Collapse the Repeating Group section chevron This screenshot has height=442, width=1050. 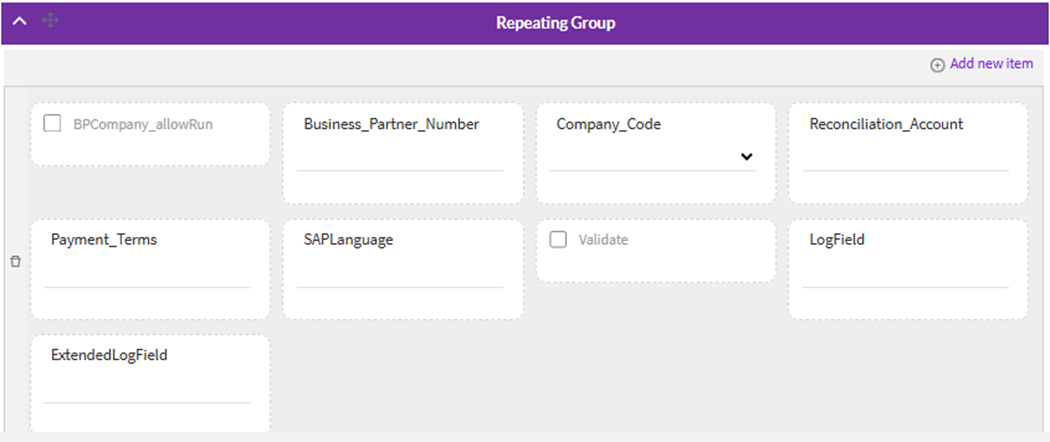pos(19,21)
